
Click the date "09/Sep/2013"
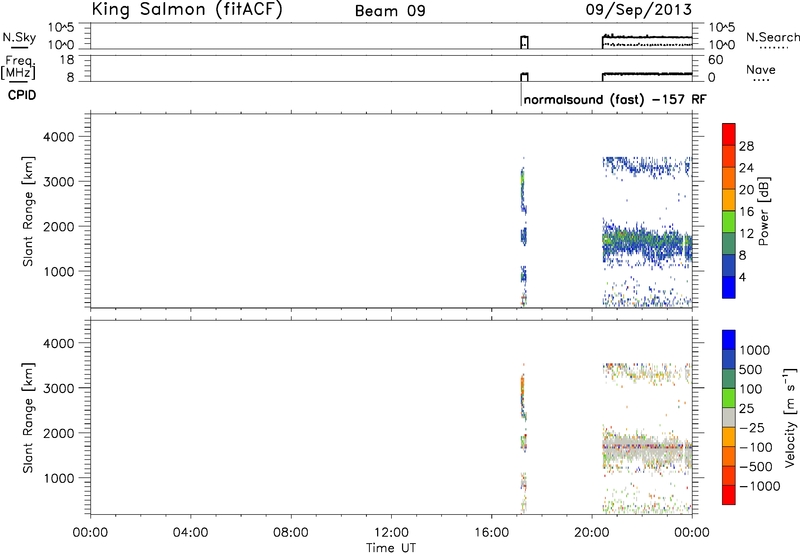(639, 10)
